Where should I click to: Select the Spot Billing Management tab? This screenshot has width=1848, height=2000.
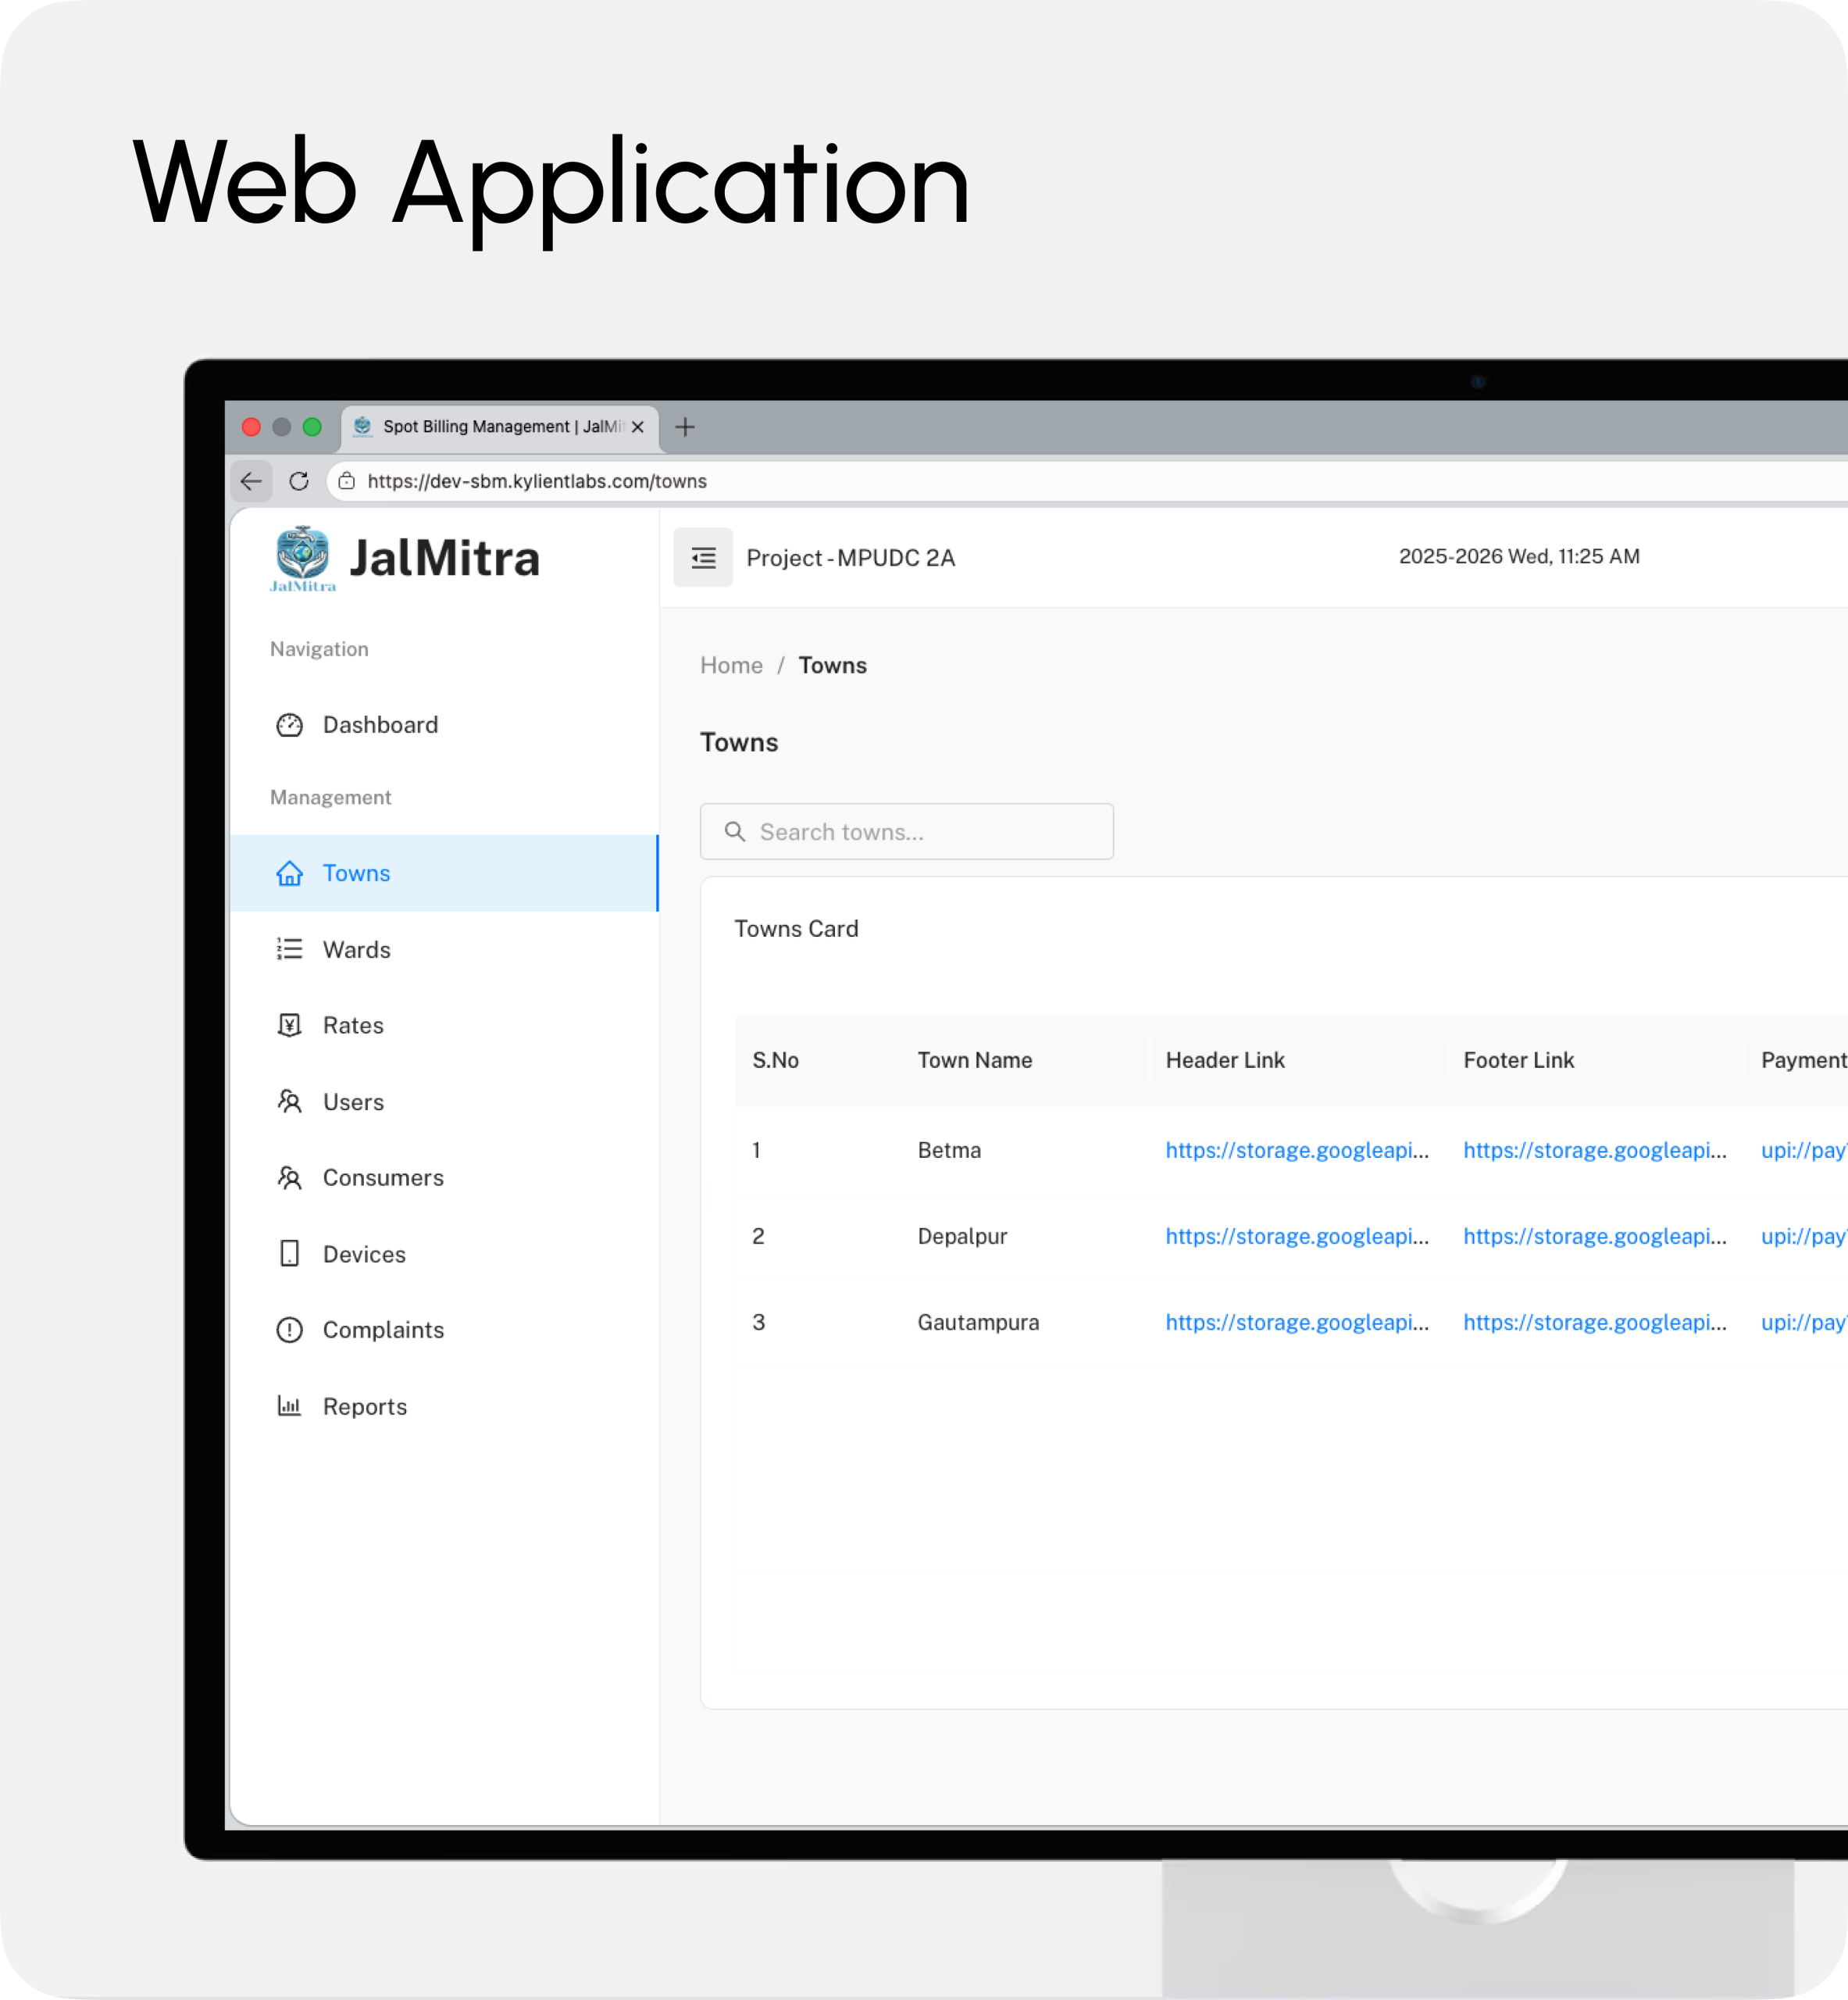tap(500, 427)
